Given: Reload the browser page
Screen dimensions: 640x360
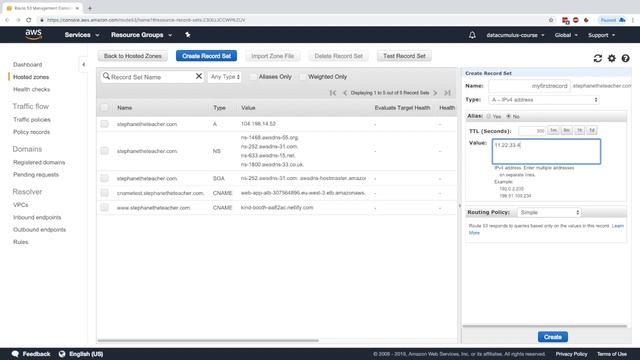Looking at the screenshot, I should click(x=29, y=20).
